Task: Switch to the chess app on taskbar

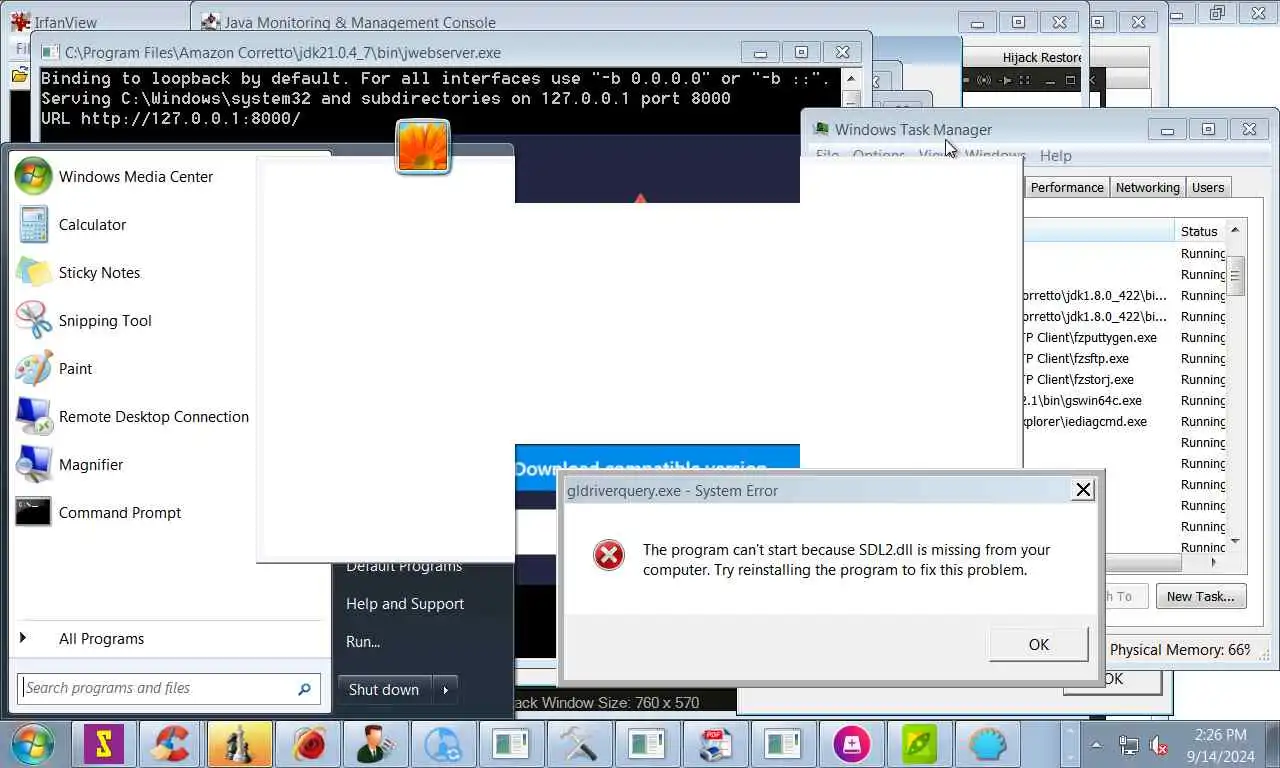Action: 240,744
